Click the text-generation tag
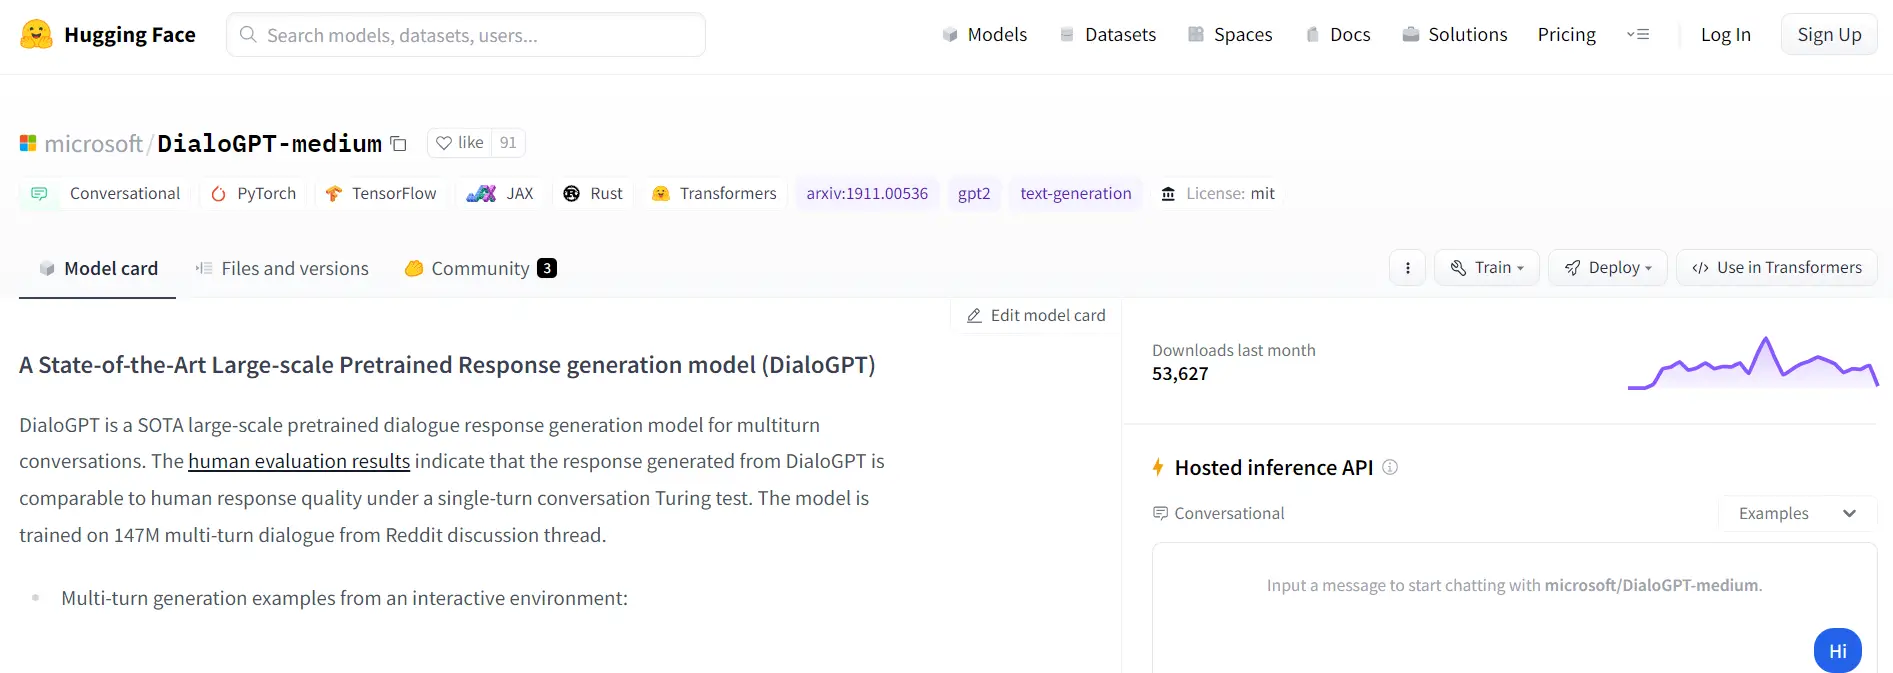 [1076, 194]
